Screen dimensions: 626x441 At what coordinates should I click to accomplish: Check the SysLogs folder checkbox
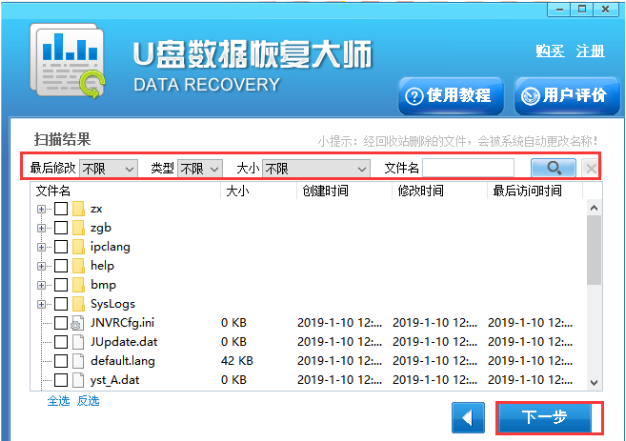pos(61,304)
